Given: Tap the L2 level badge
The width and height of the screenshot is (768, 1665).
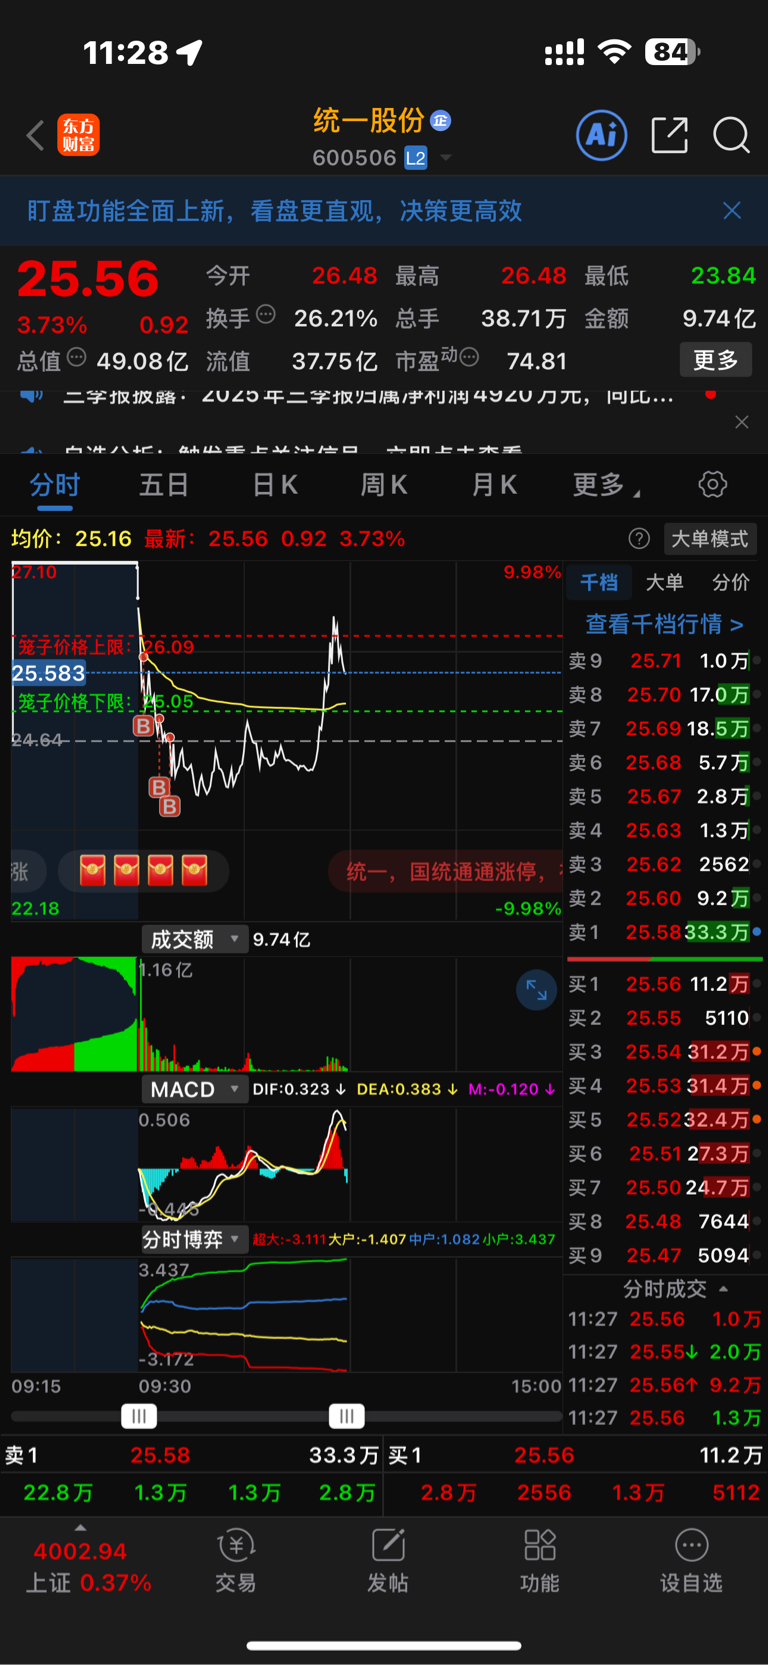Looking at the screenshot, I should click(416, 158).
